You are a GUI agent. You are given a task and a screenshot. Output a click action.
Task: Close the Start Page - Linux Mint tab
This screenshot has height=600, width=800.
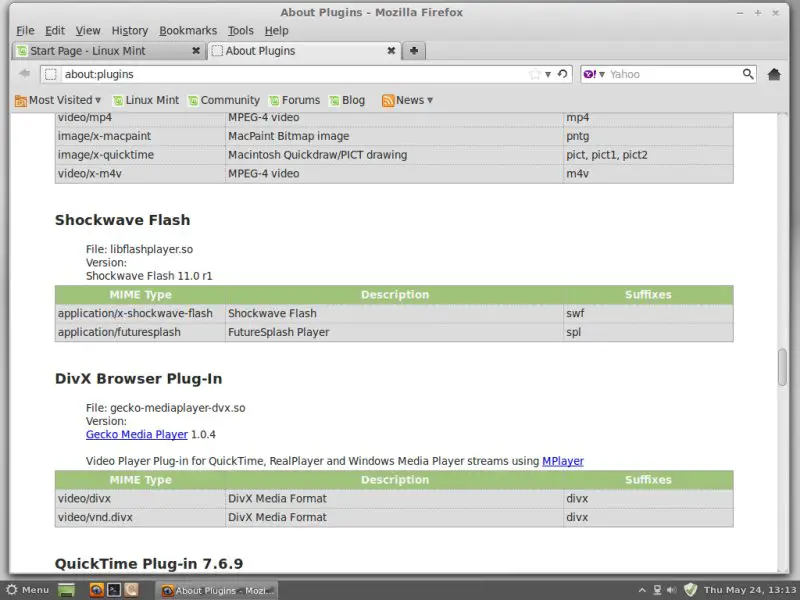(x=195, y=51)
